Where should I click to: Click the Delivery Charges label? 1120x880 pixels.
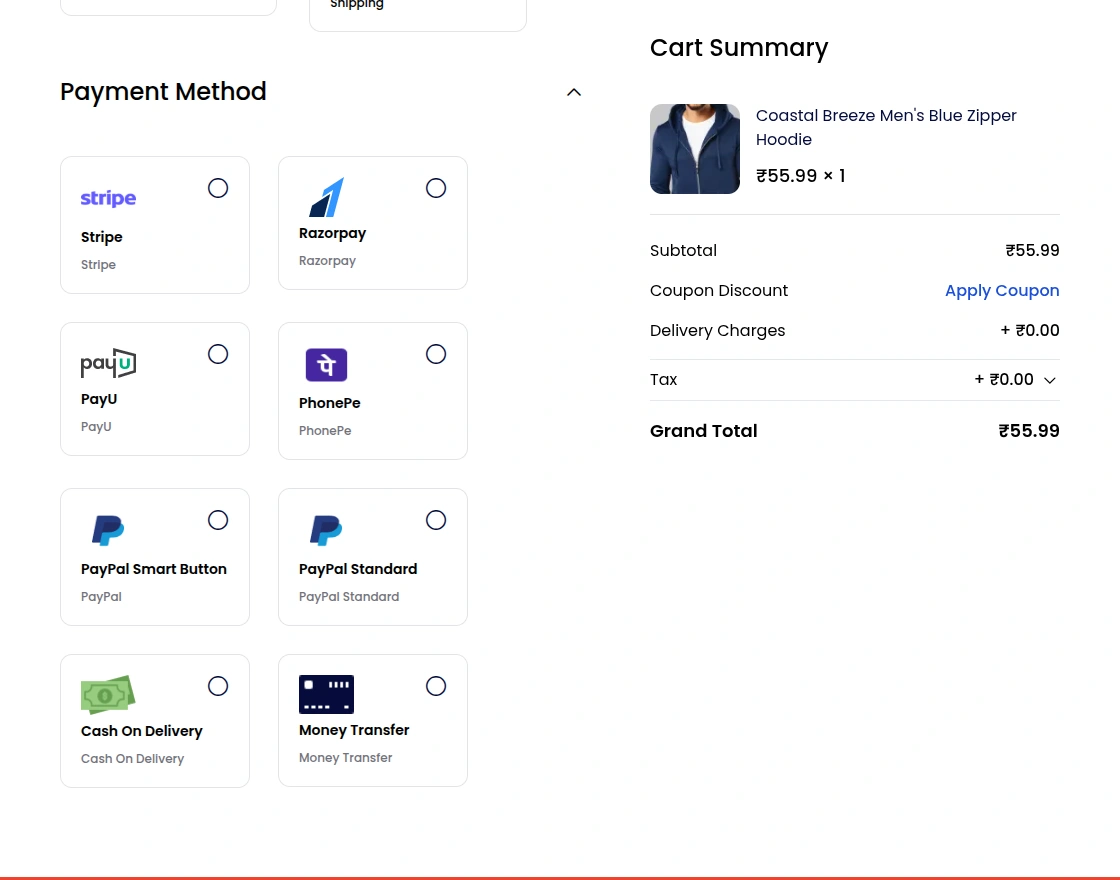point(717,331)
